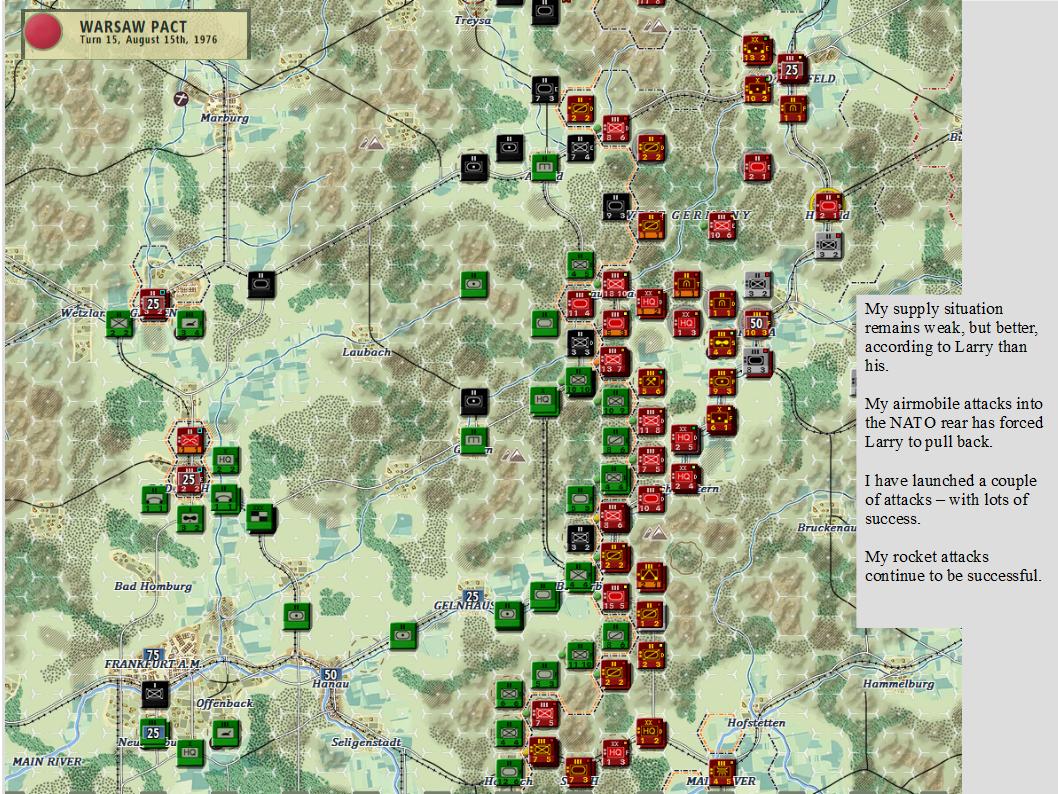Select the red unit with yellow bow-tie marked 4 4
This screenshot has height=794, width=1058.
721,343
